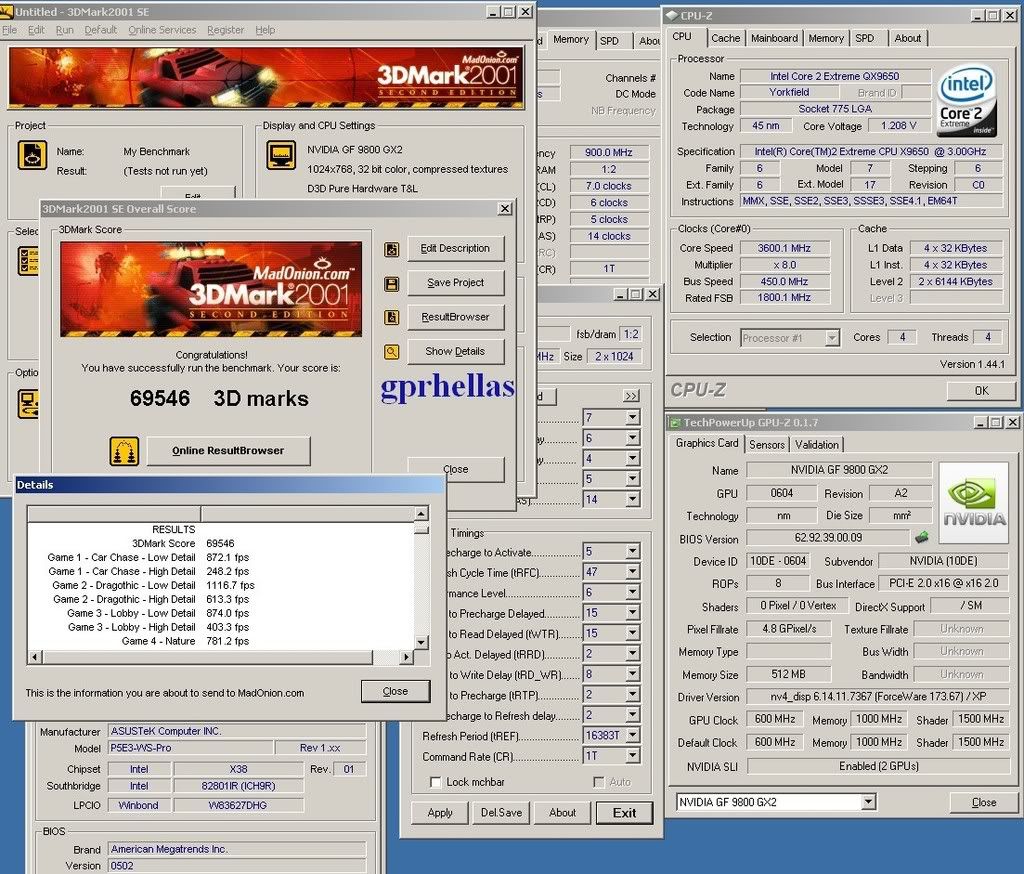Click OK in the CPU-Z window
1024x874 pixels.
click(x=981, y=391)
